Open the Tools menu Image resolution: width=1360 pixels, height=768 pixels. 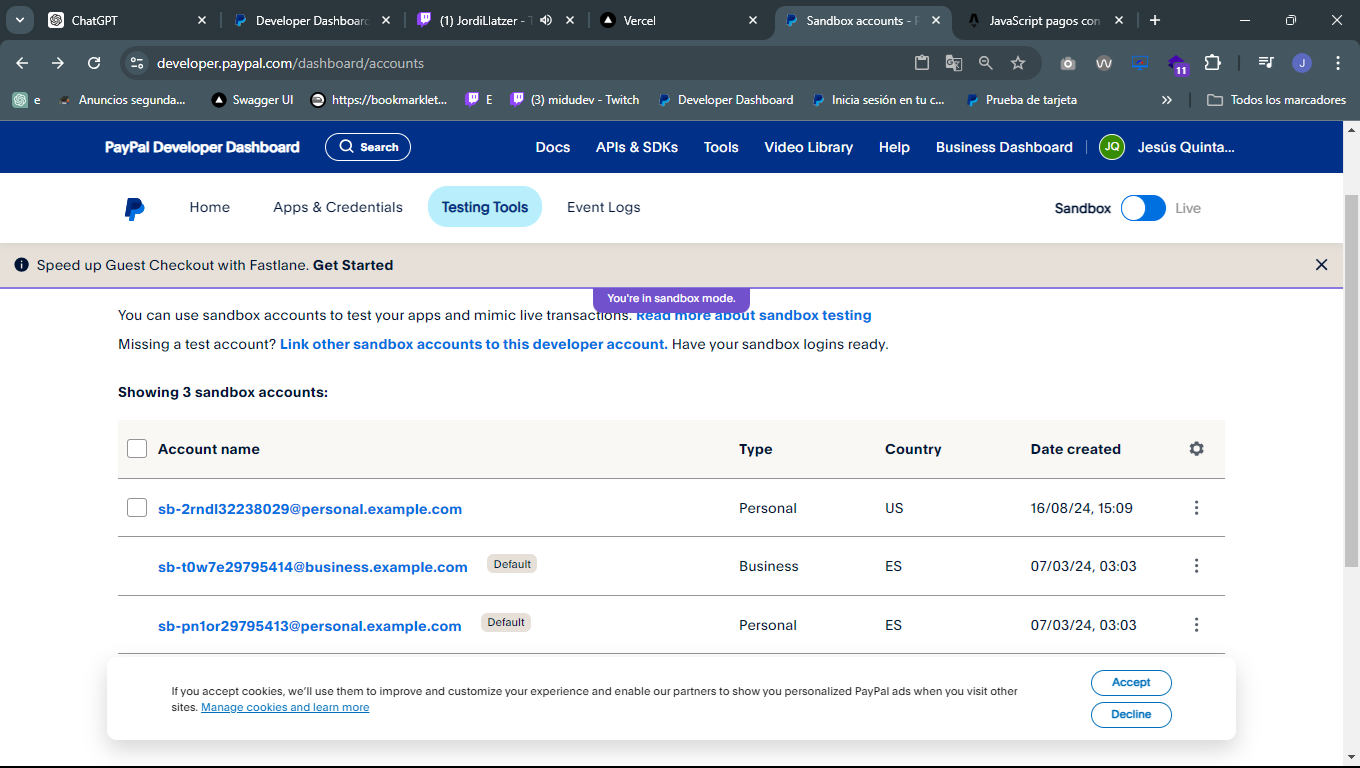(721, 147)
